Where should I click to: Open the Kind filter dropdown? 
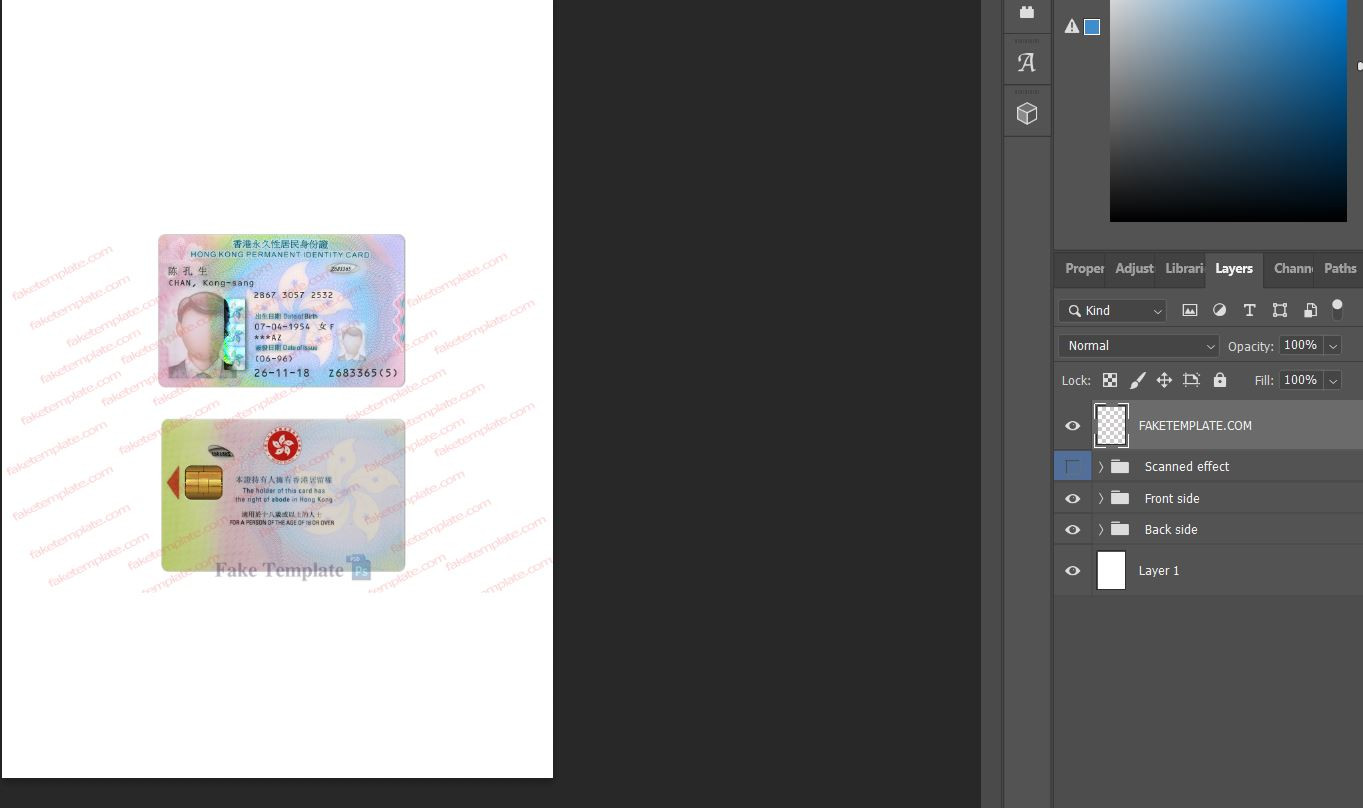tap(1112, 310)
